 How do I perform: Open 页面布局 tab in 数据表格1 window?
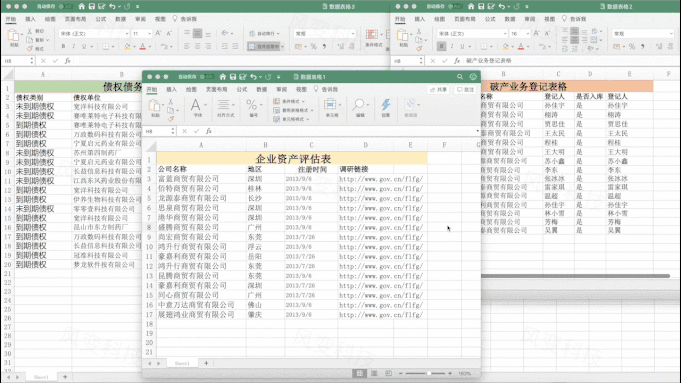click(216, 89)
